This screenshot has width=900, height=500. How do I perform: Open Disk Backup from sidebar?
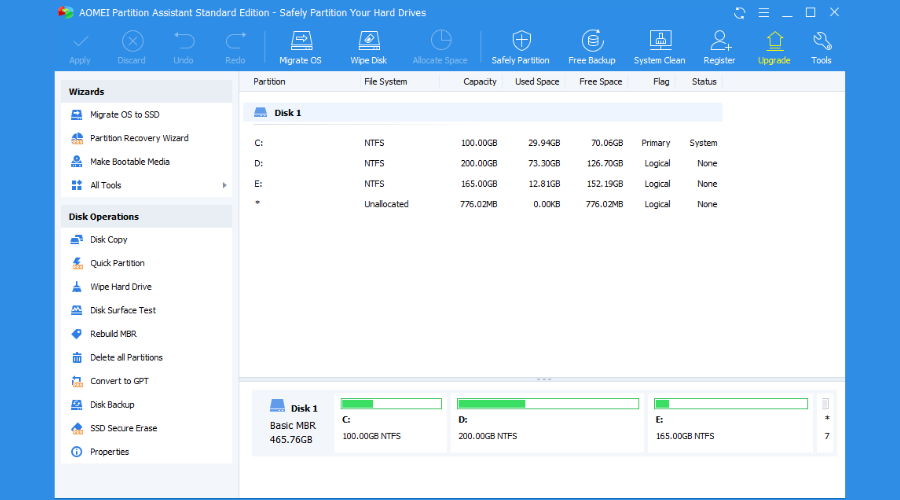tap(112, 405)
